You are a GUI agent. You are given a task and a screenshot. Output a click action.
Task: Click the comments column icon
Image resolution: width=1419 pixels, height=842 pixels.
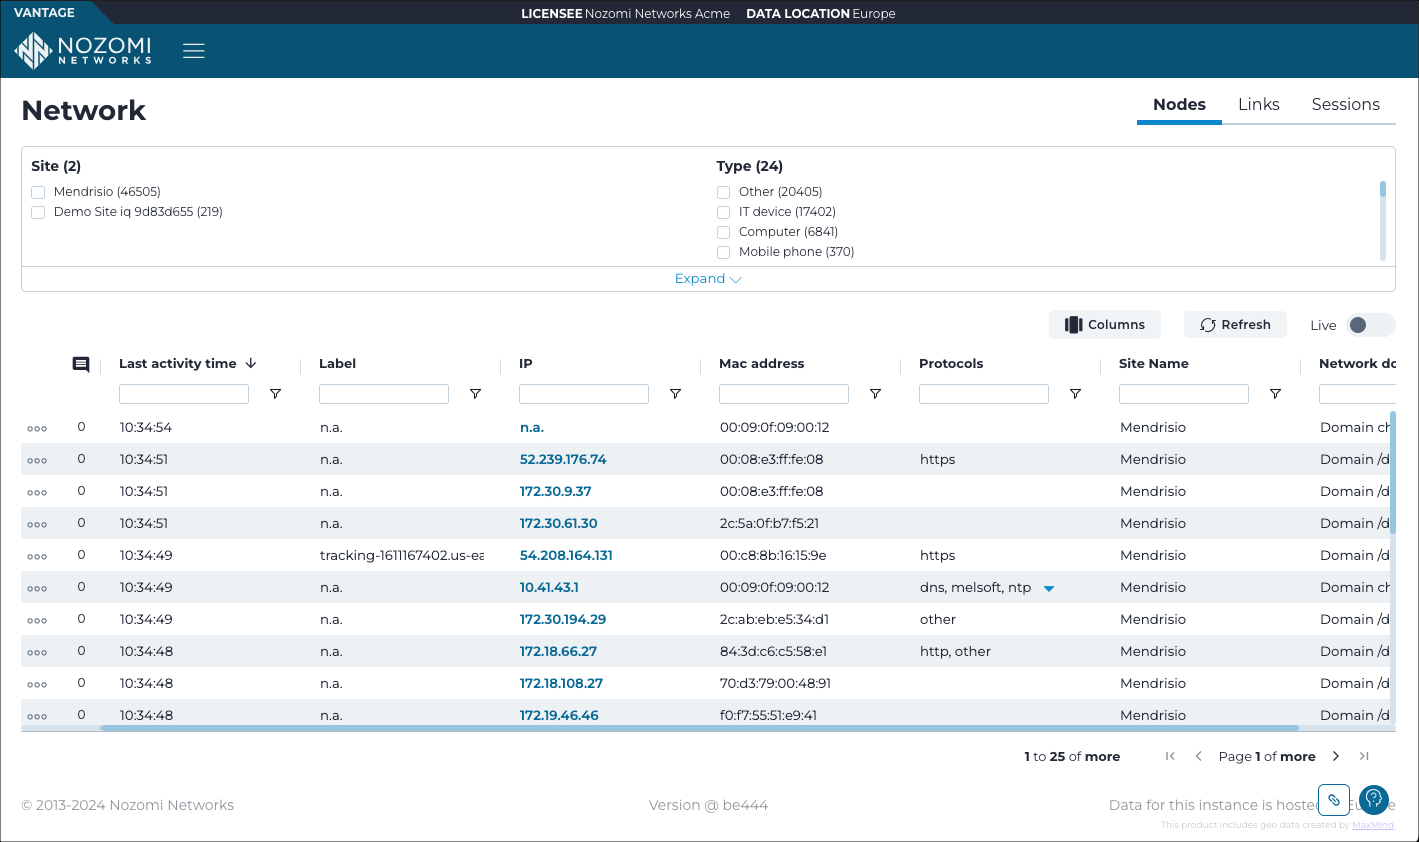(81, 364)
